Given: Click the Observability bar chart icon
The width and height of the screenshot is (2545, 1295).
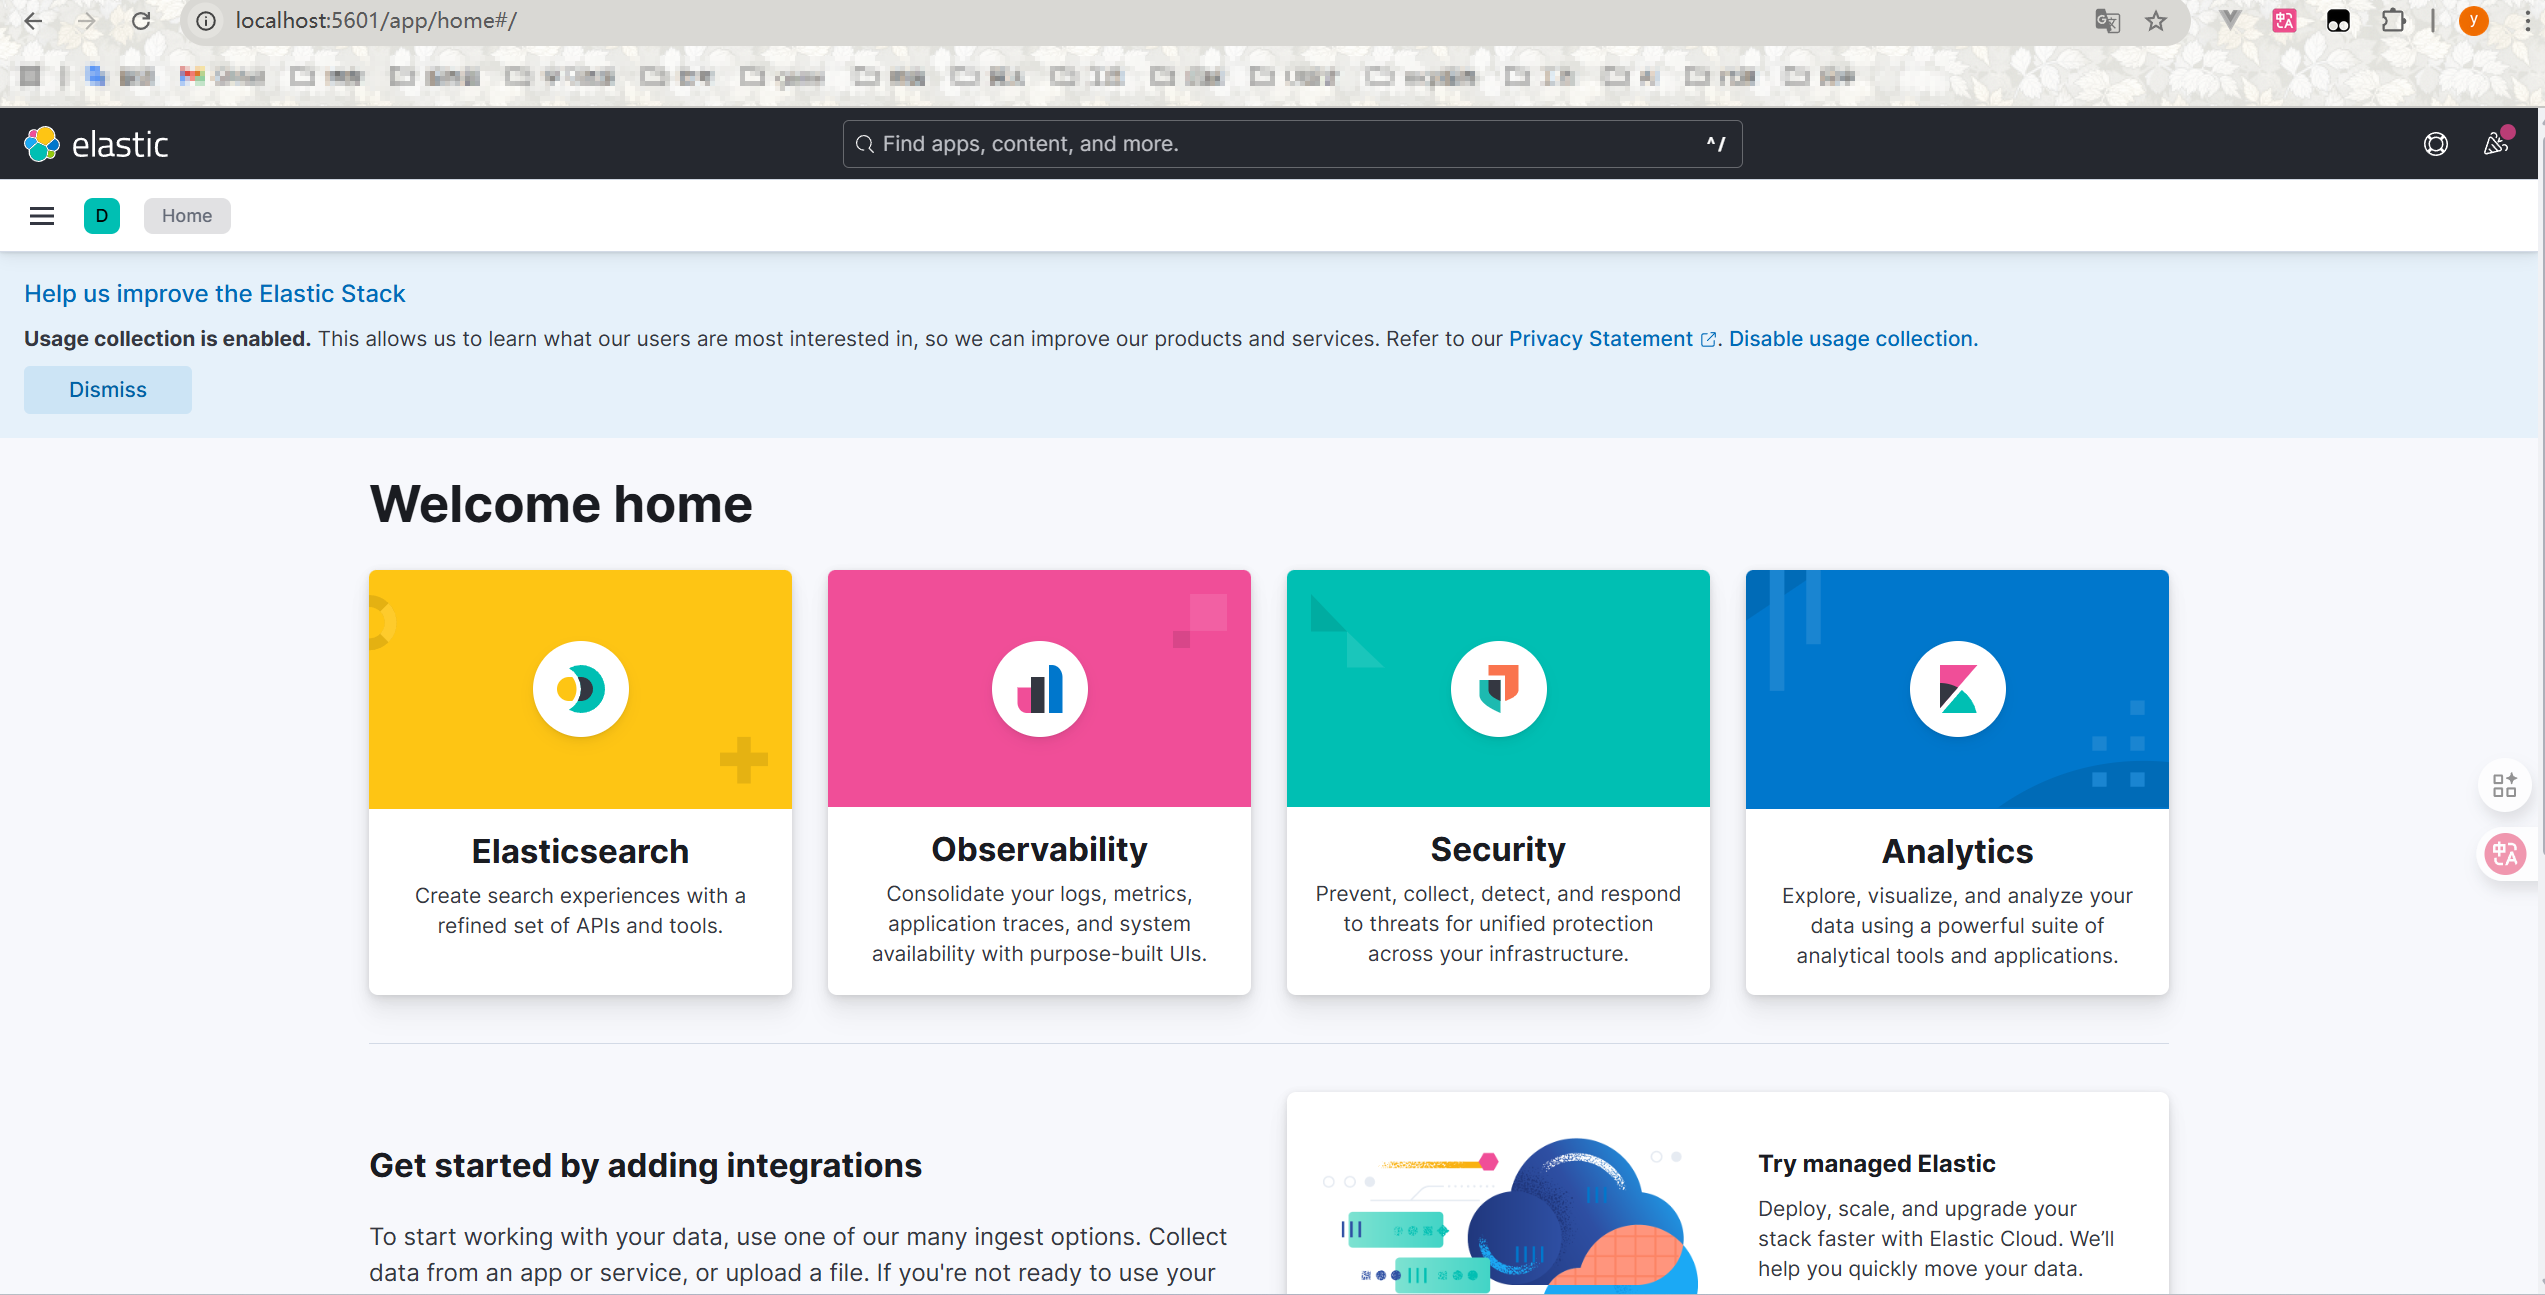Looking at the screenshot, I should 1039,689.
